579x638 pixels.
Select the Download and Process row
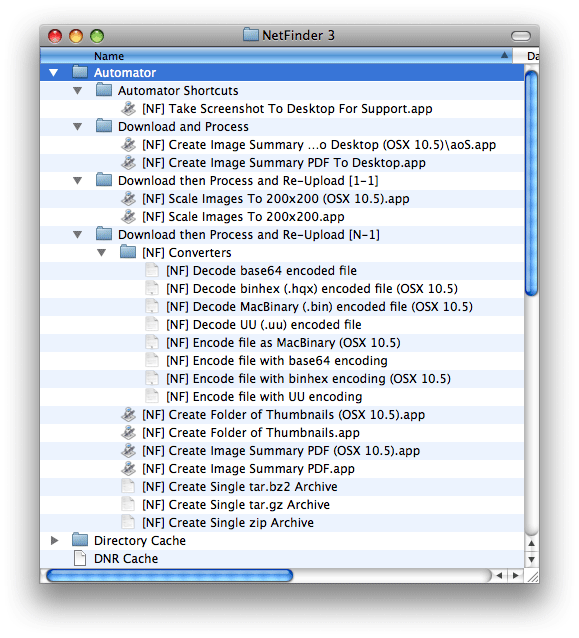pyautogui.click(x=282, y=126)
